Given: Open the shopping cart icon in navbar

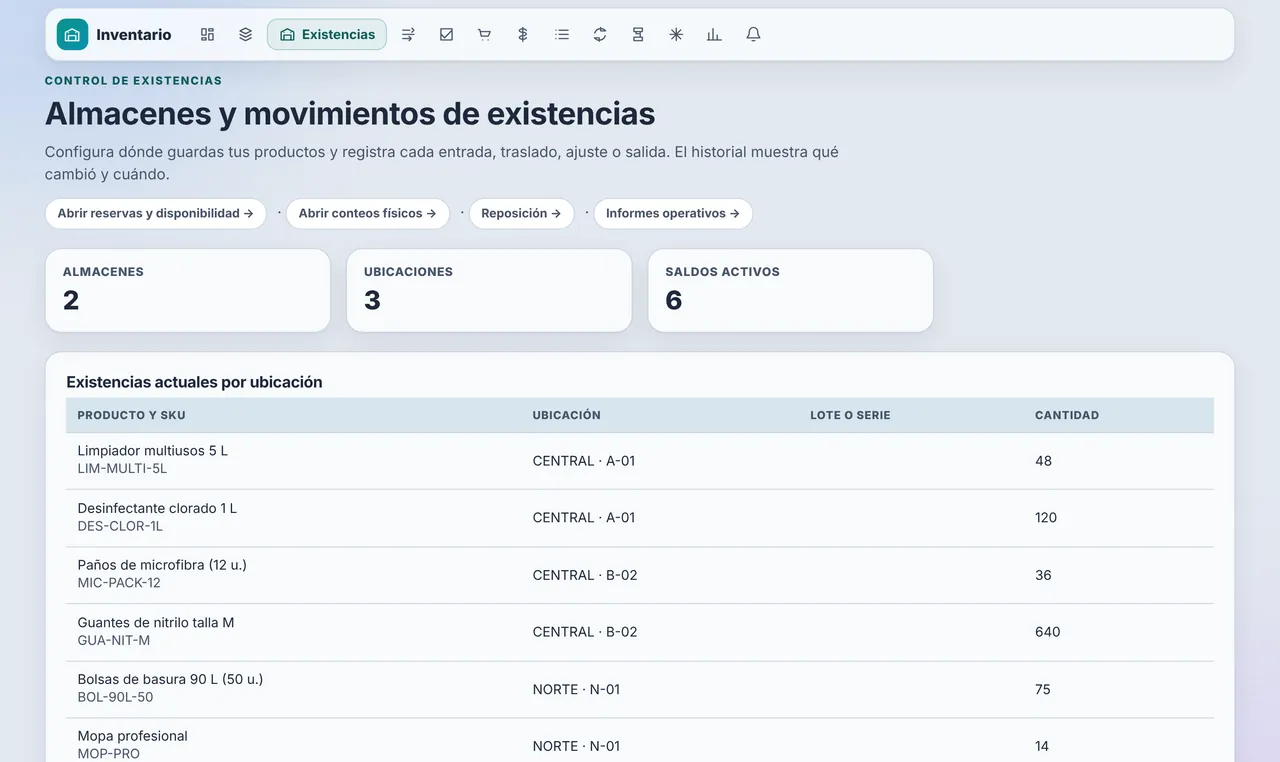Looking at the screenshot, I should coord(484,34).
